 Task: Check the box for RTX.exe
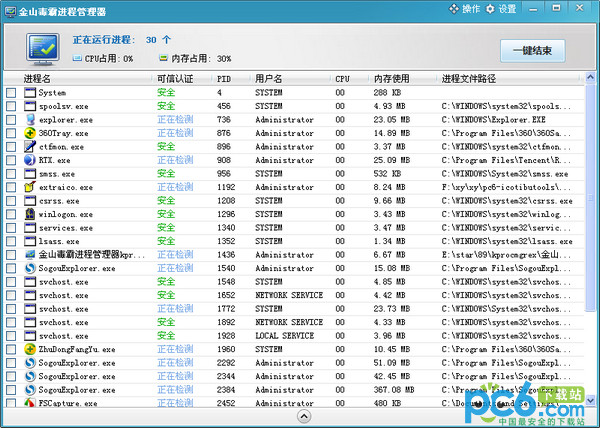(11, 161)
